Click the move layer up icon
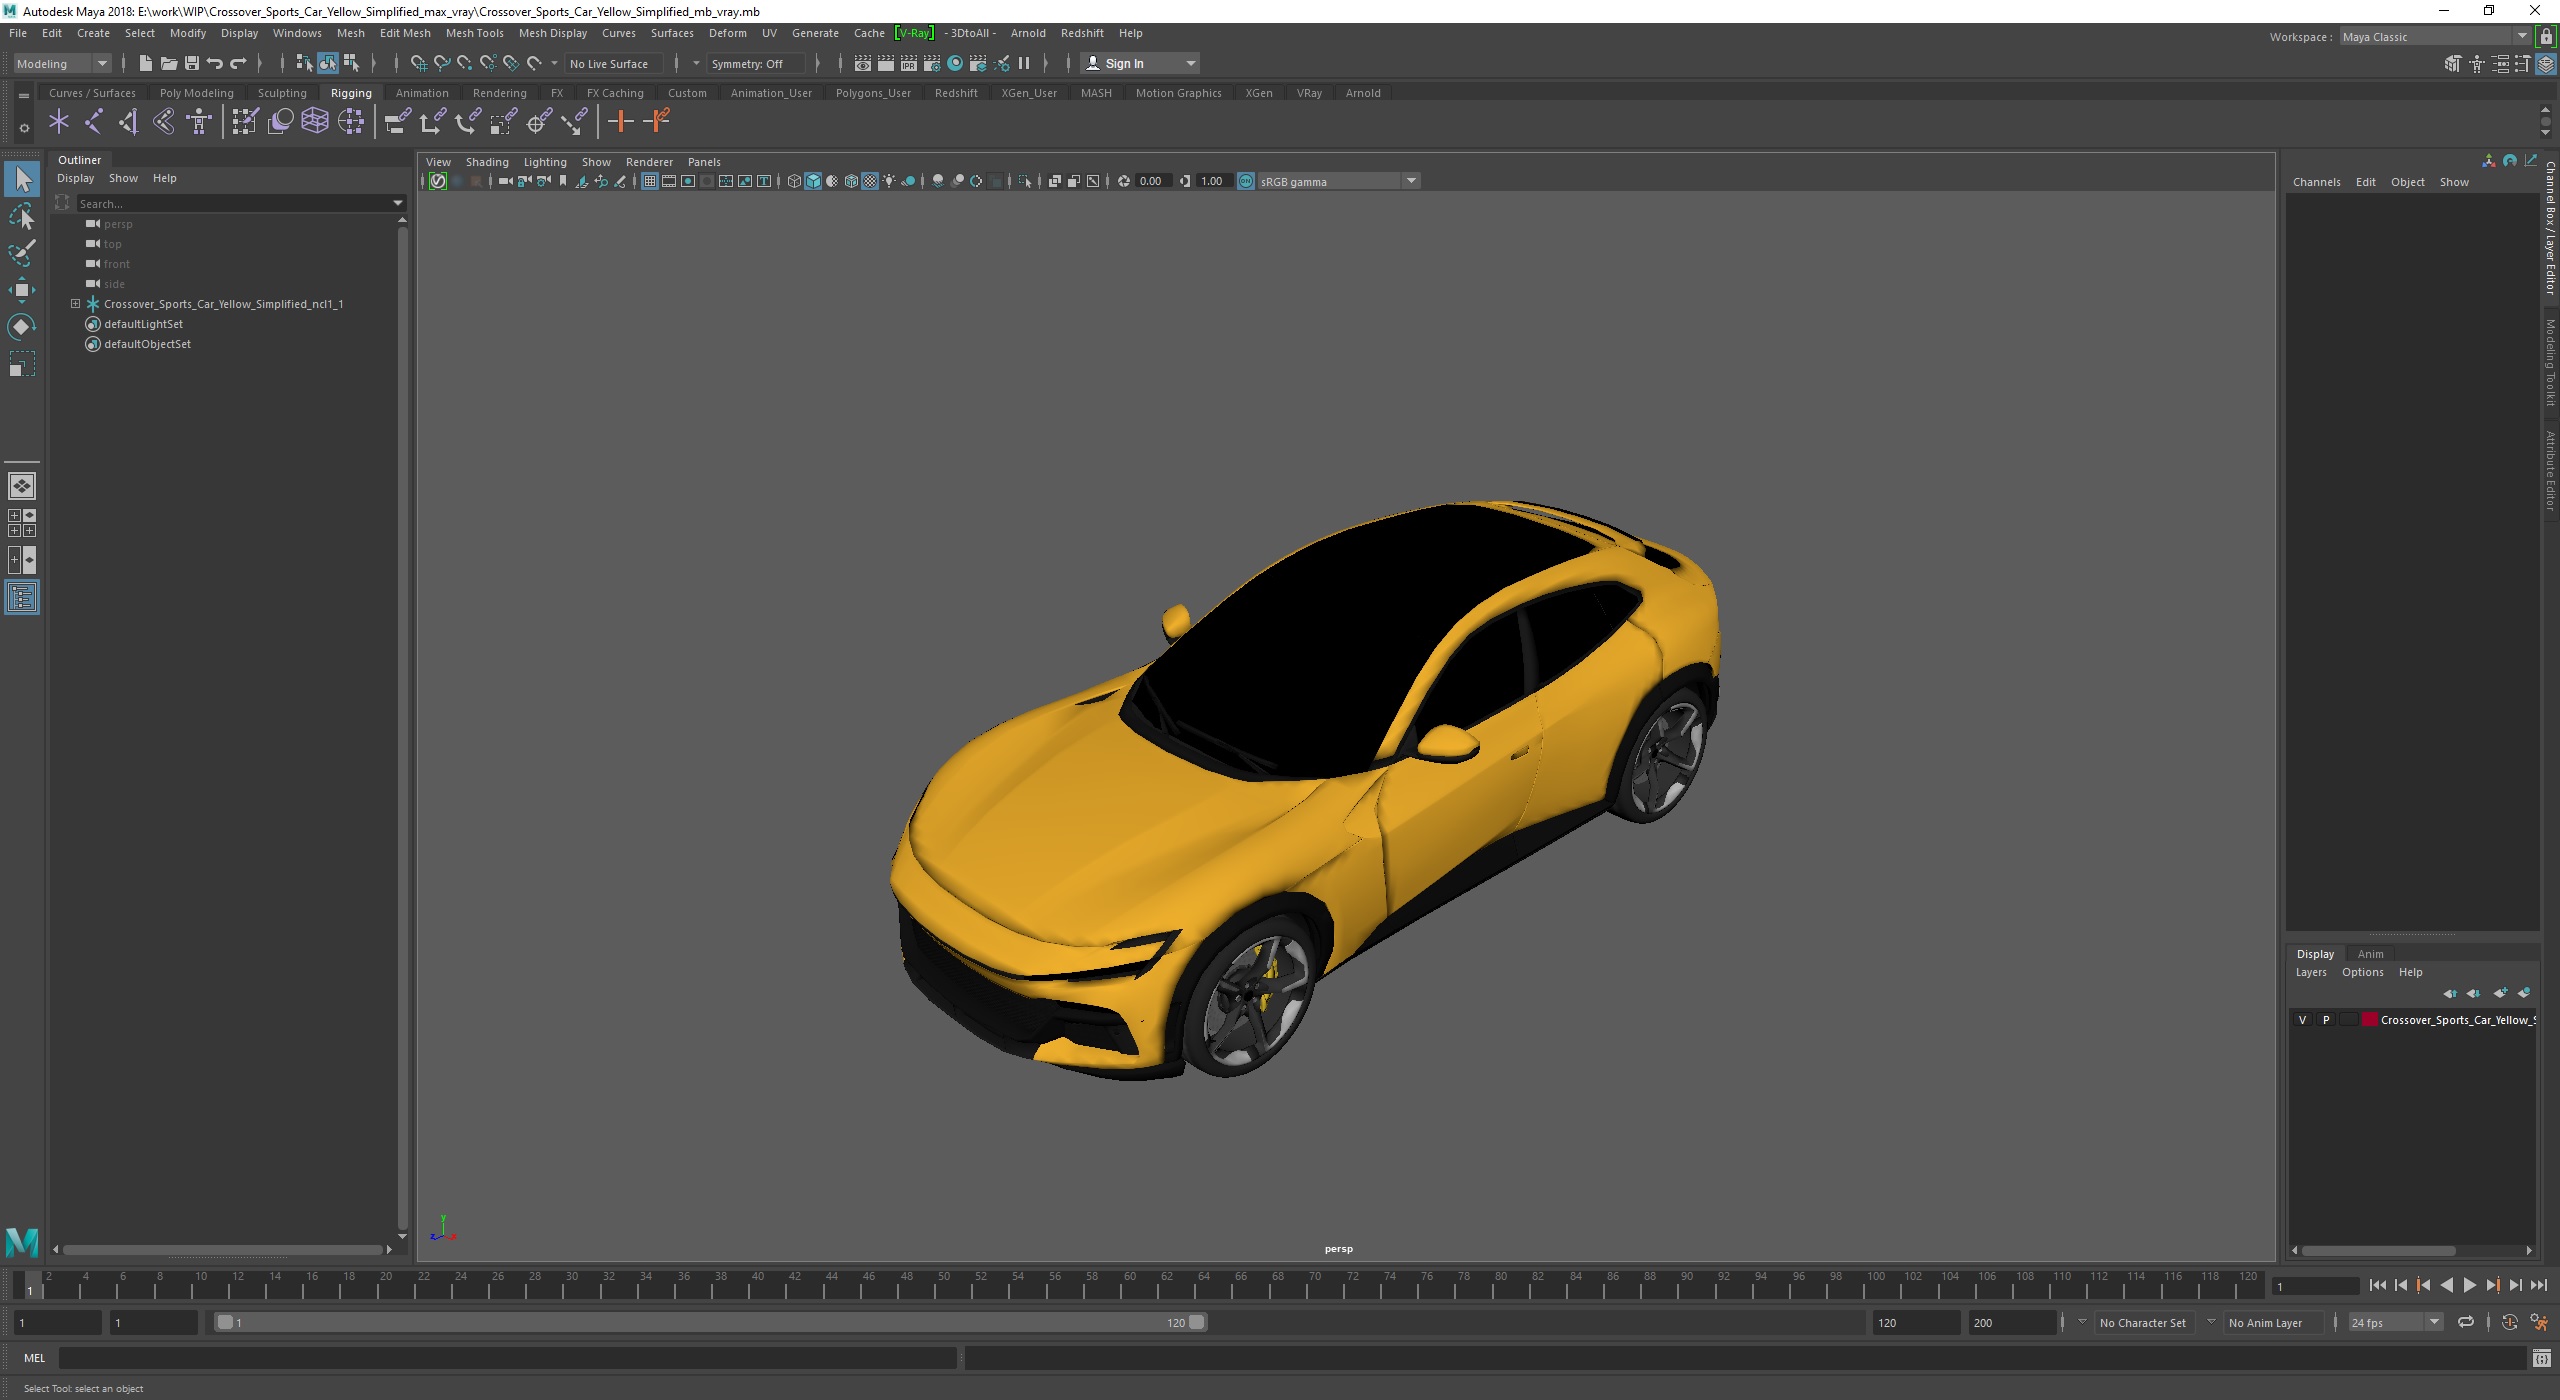 pyautogui.click(x=2450, y=993)
